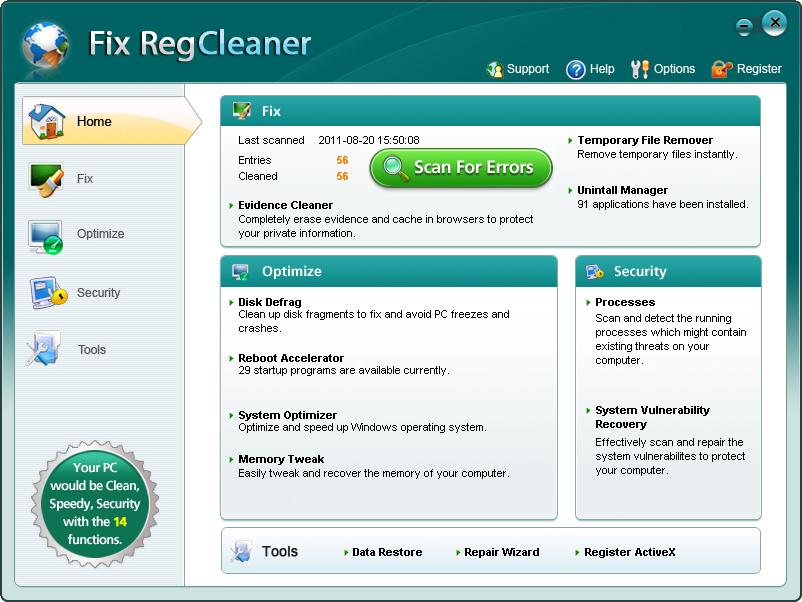Click the Options wrench icon
The height and width of the screenshot is (602, 802).
point(640,69)
